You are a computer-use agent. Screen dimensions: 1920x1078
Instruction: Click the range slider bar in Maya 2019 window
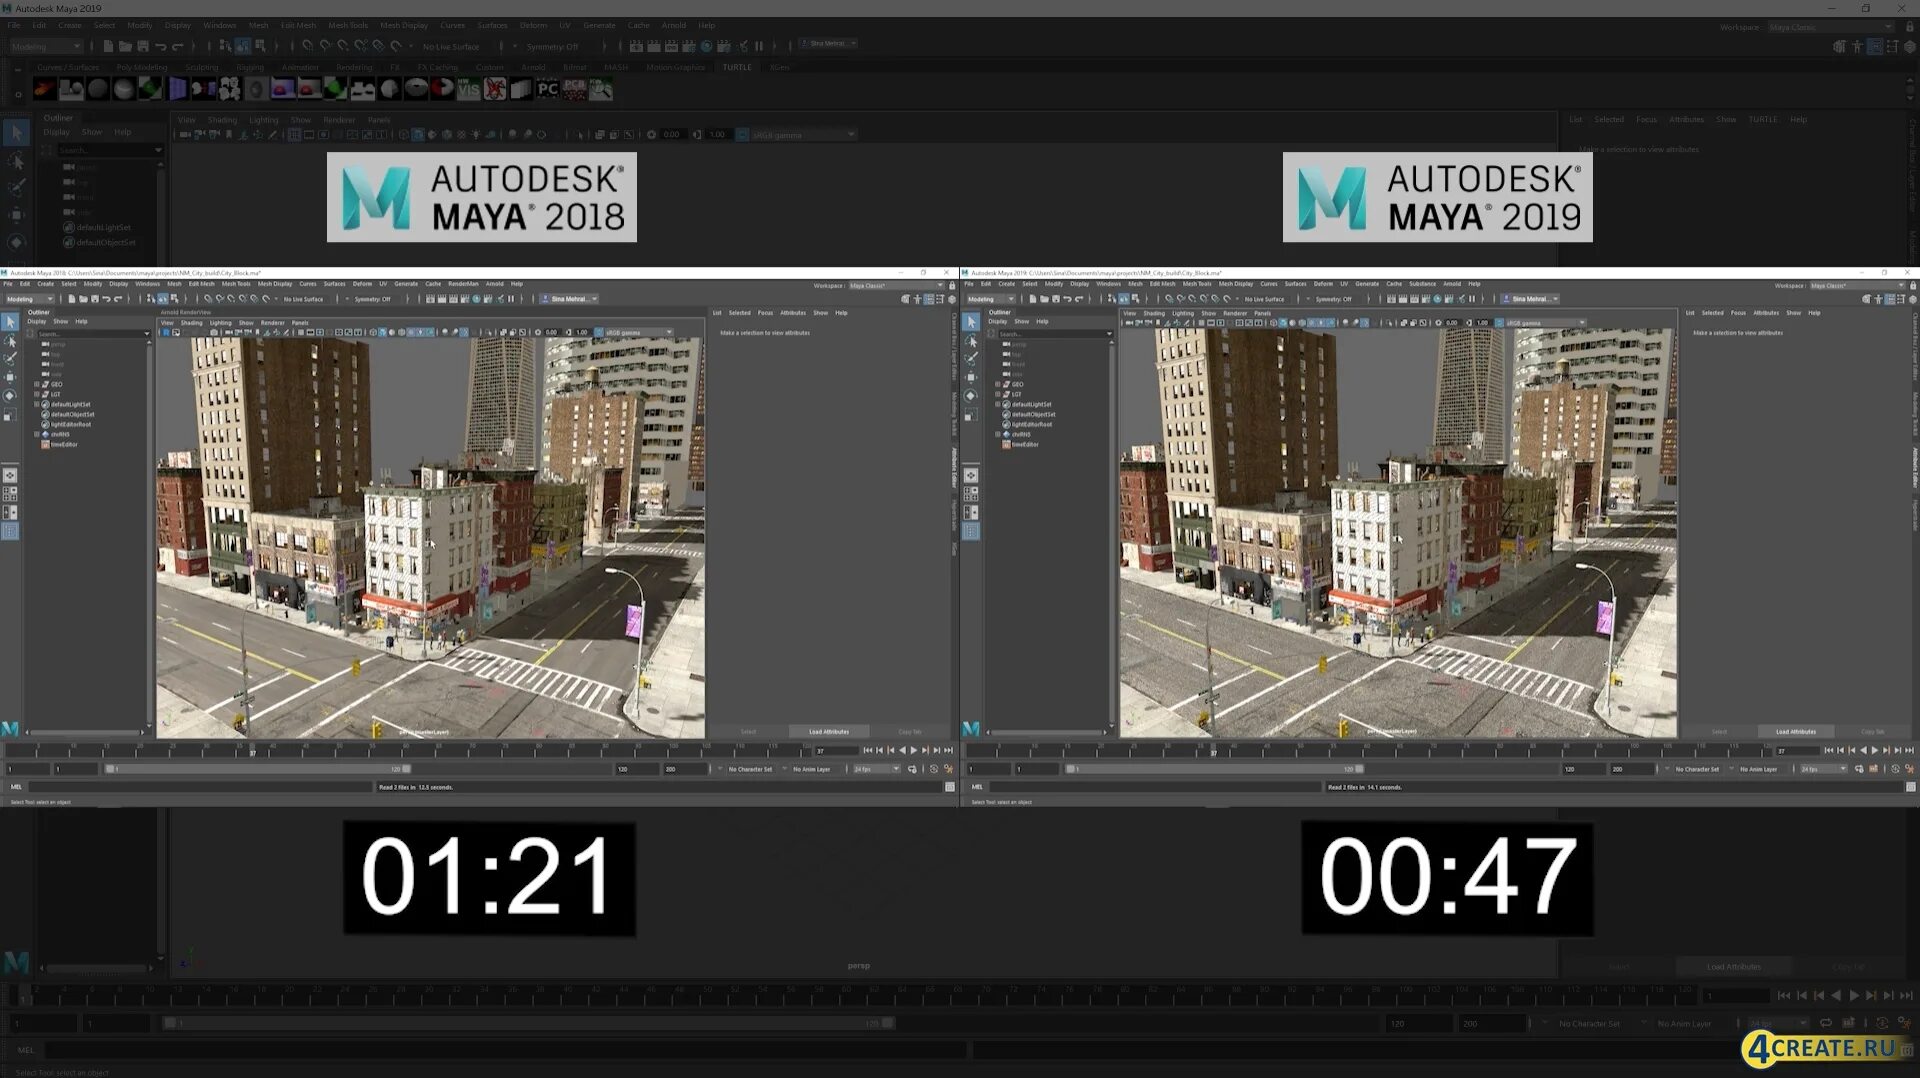1215,769
